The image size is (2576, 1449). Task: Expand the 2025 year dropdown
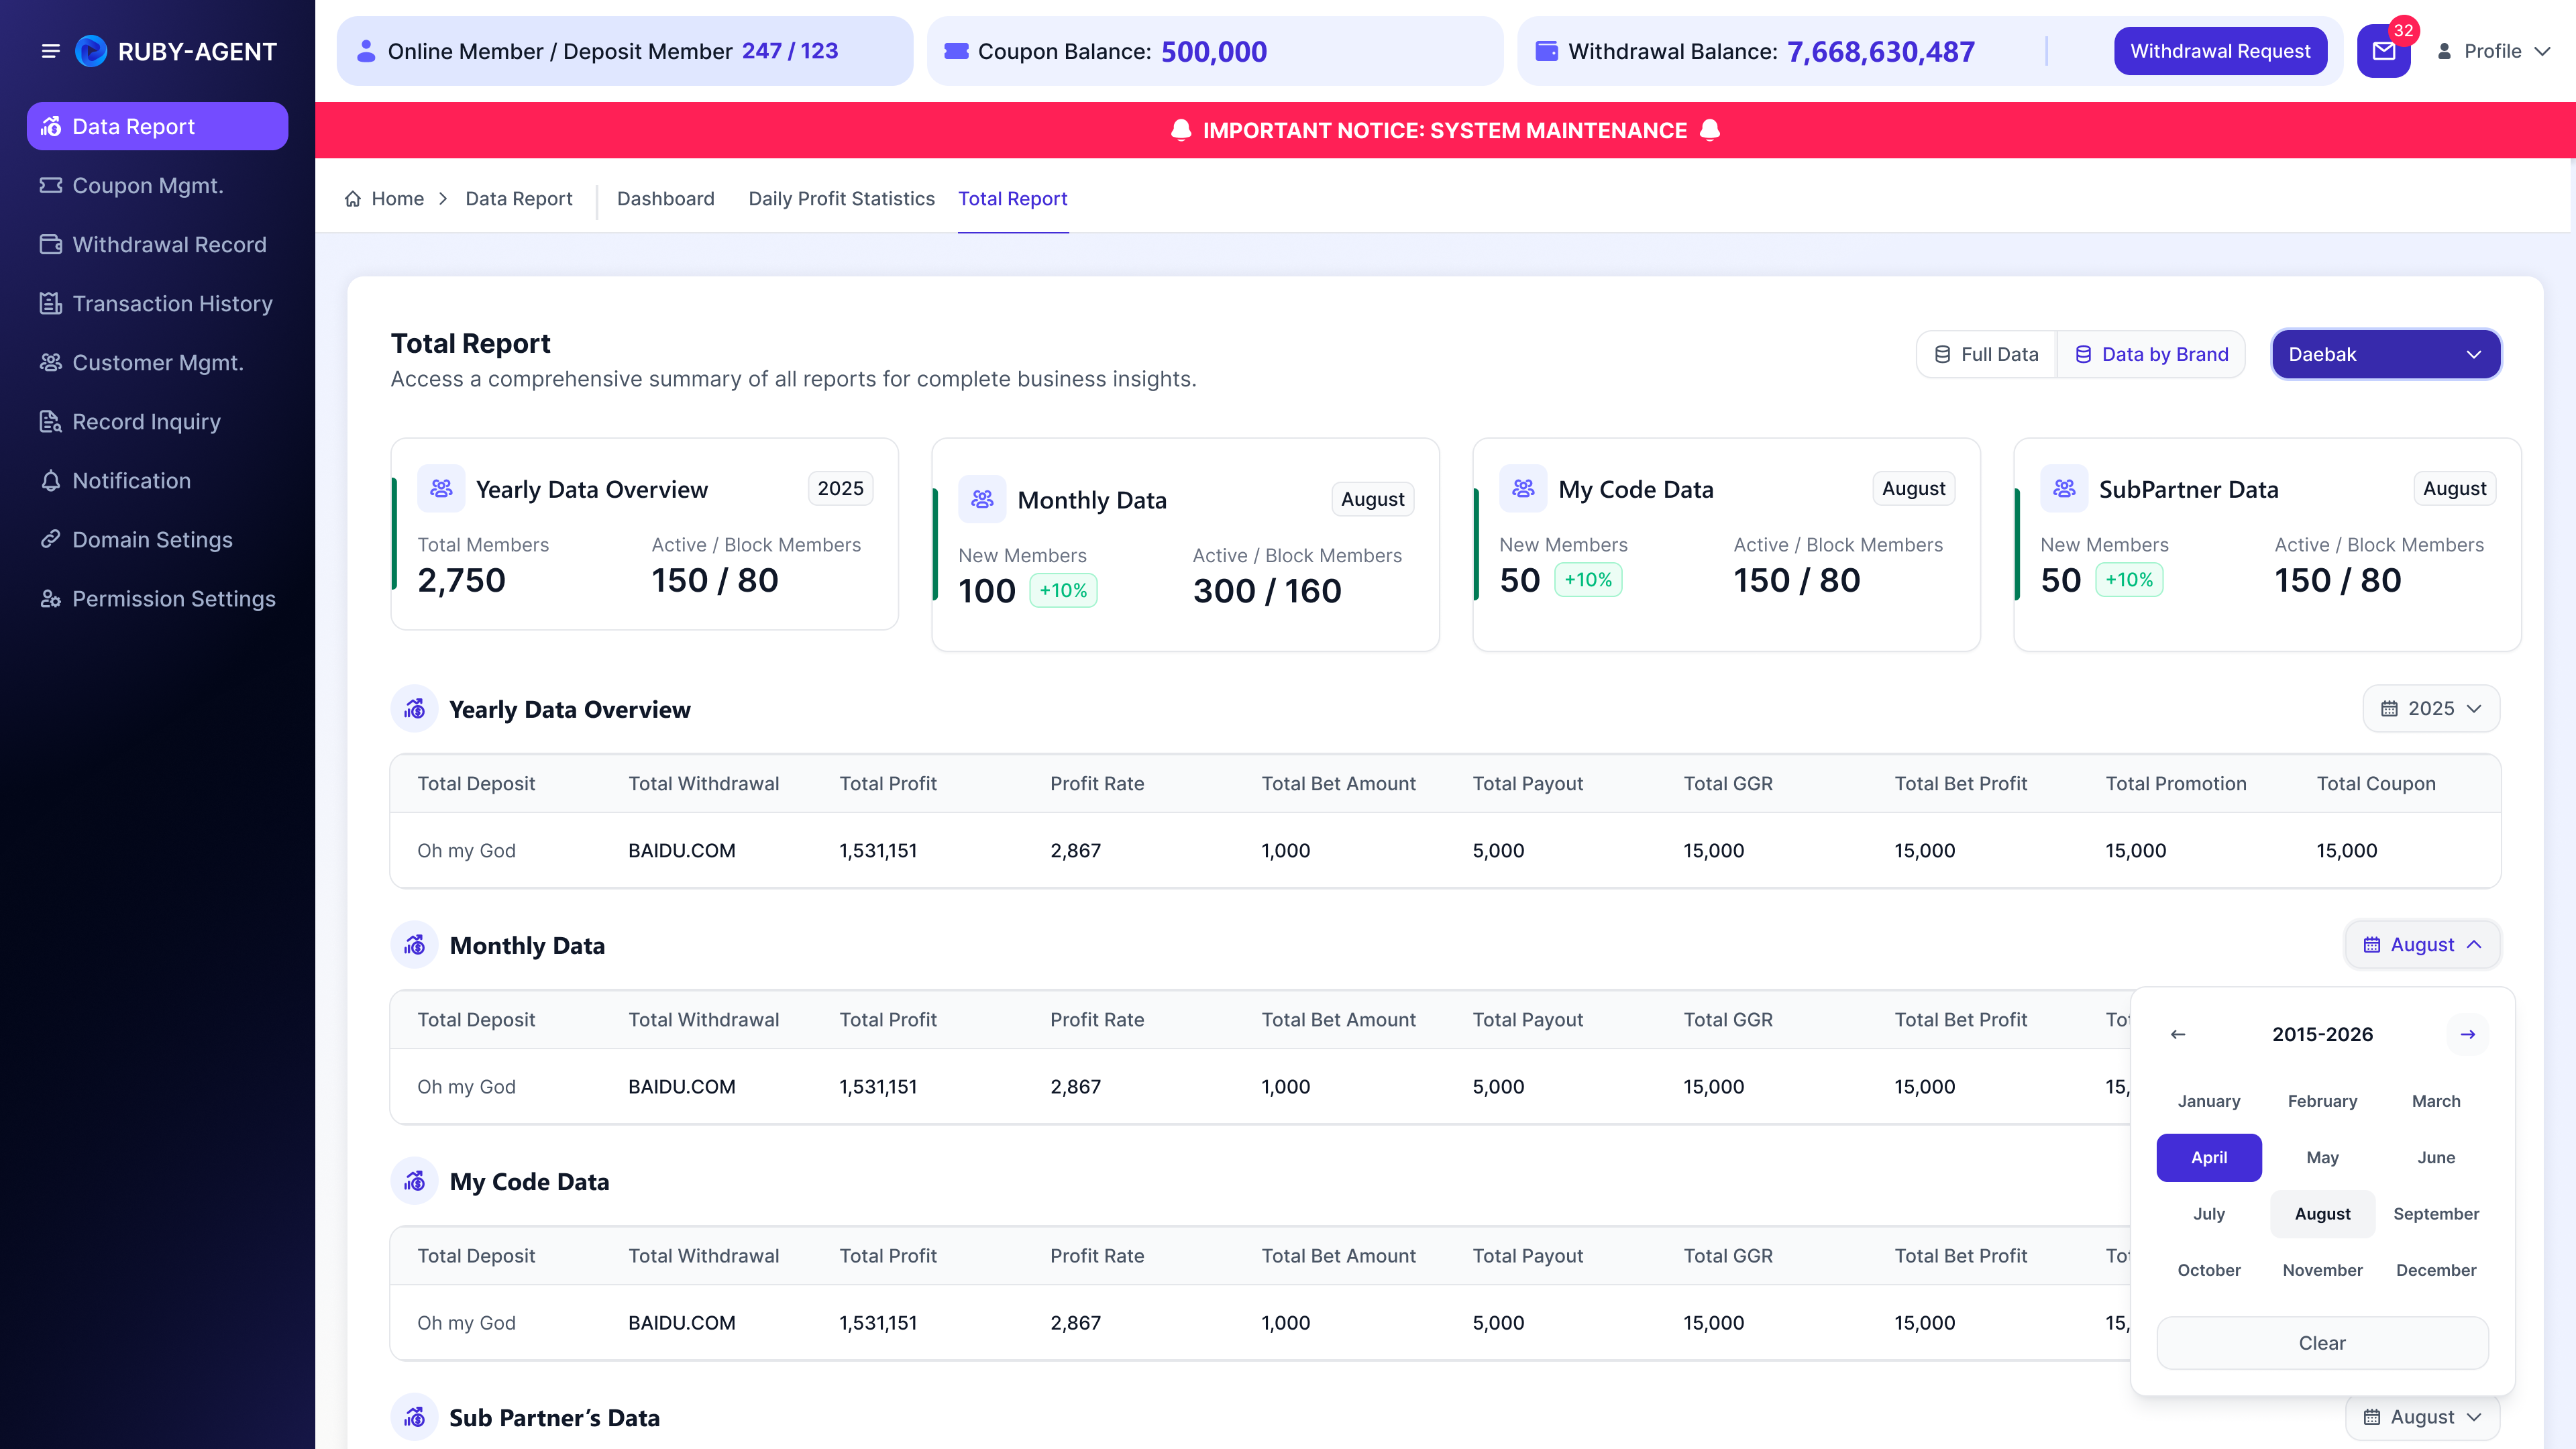2431,708
